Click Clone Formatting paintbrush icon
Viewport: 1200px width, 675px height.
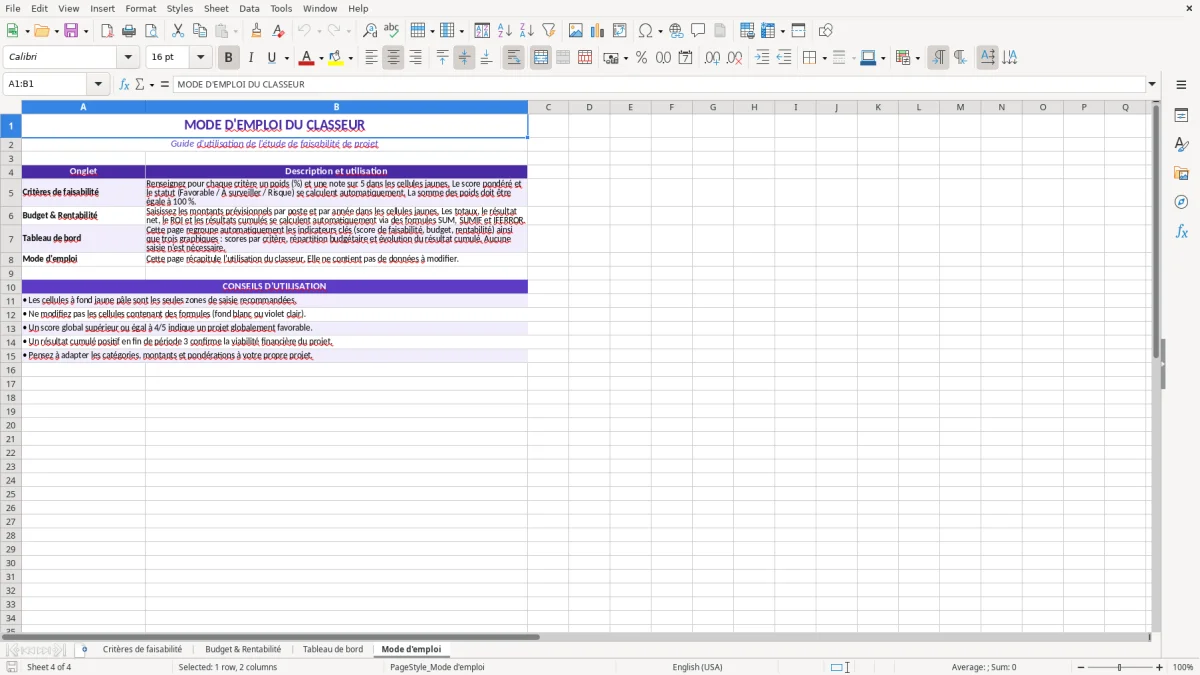click(x=257, y=31)
